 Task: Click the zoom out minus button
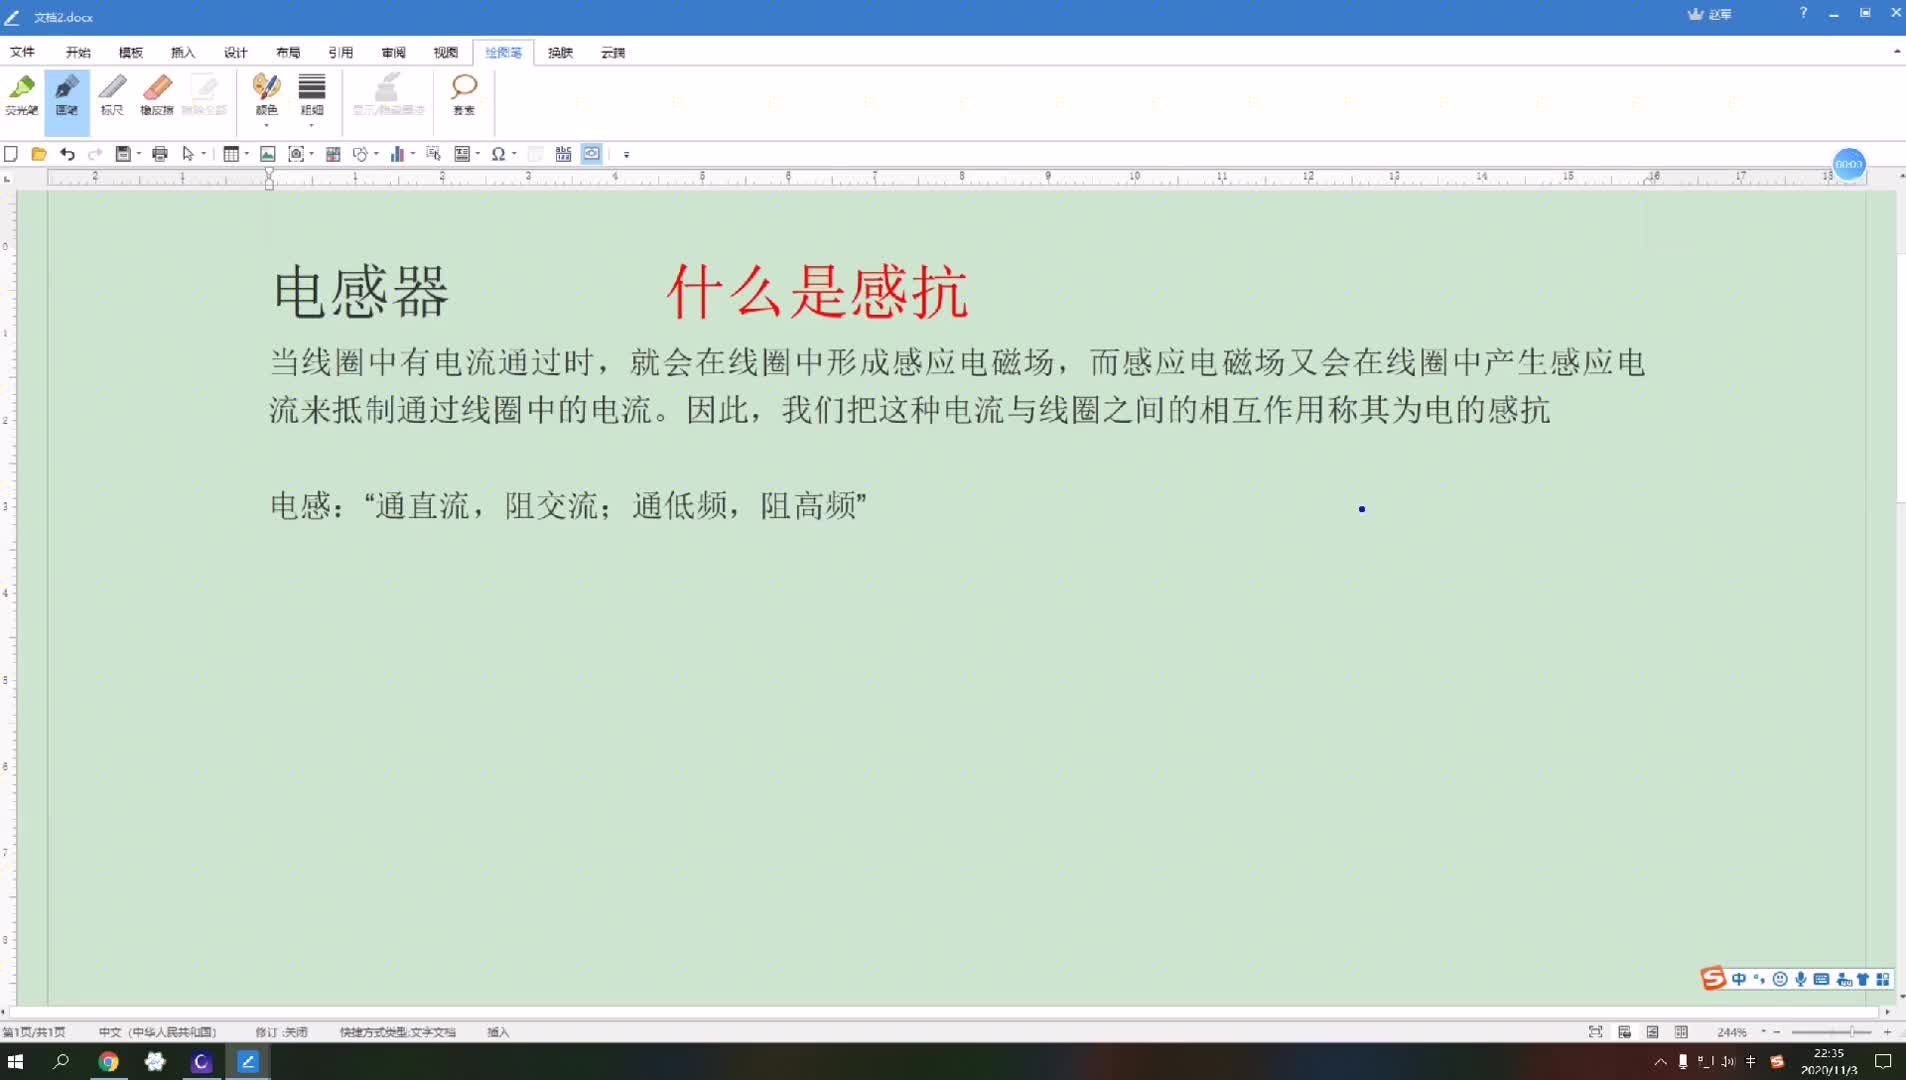tap(1777, 1032)
